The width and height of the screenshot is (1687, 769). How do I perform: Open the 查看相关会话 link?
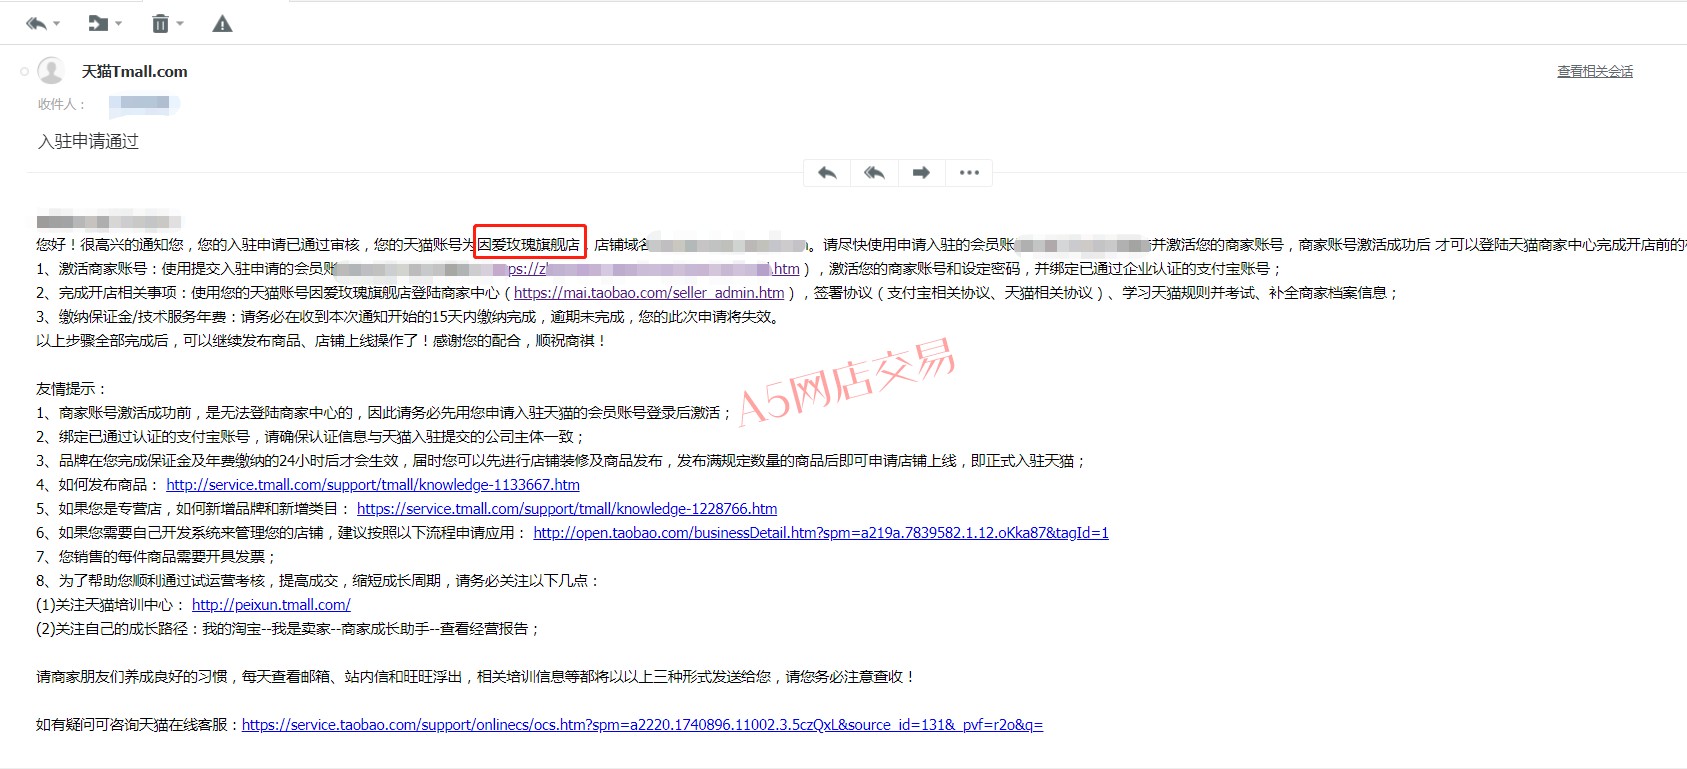1595,71
